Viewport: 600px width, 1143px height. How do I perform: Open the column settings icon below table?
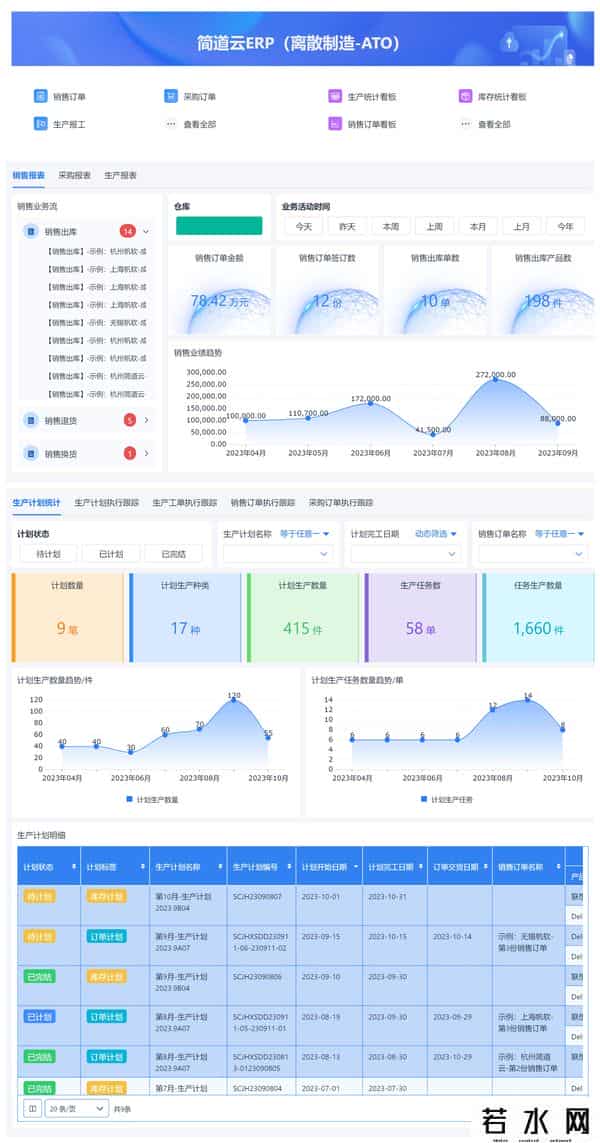click(32, 1108)
